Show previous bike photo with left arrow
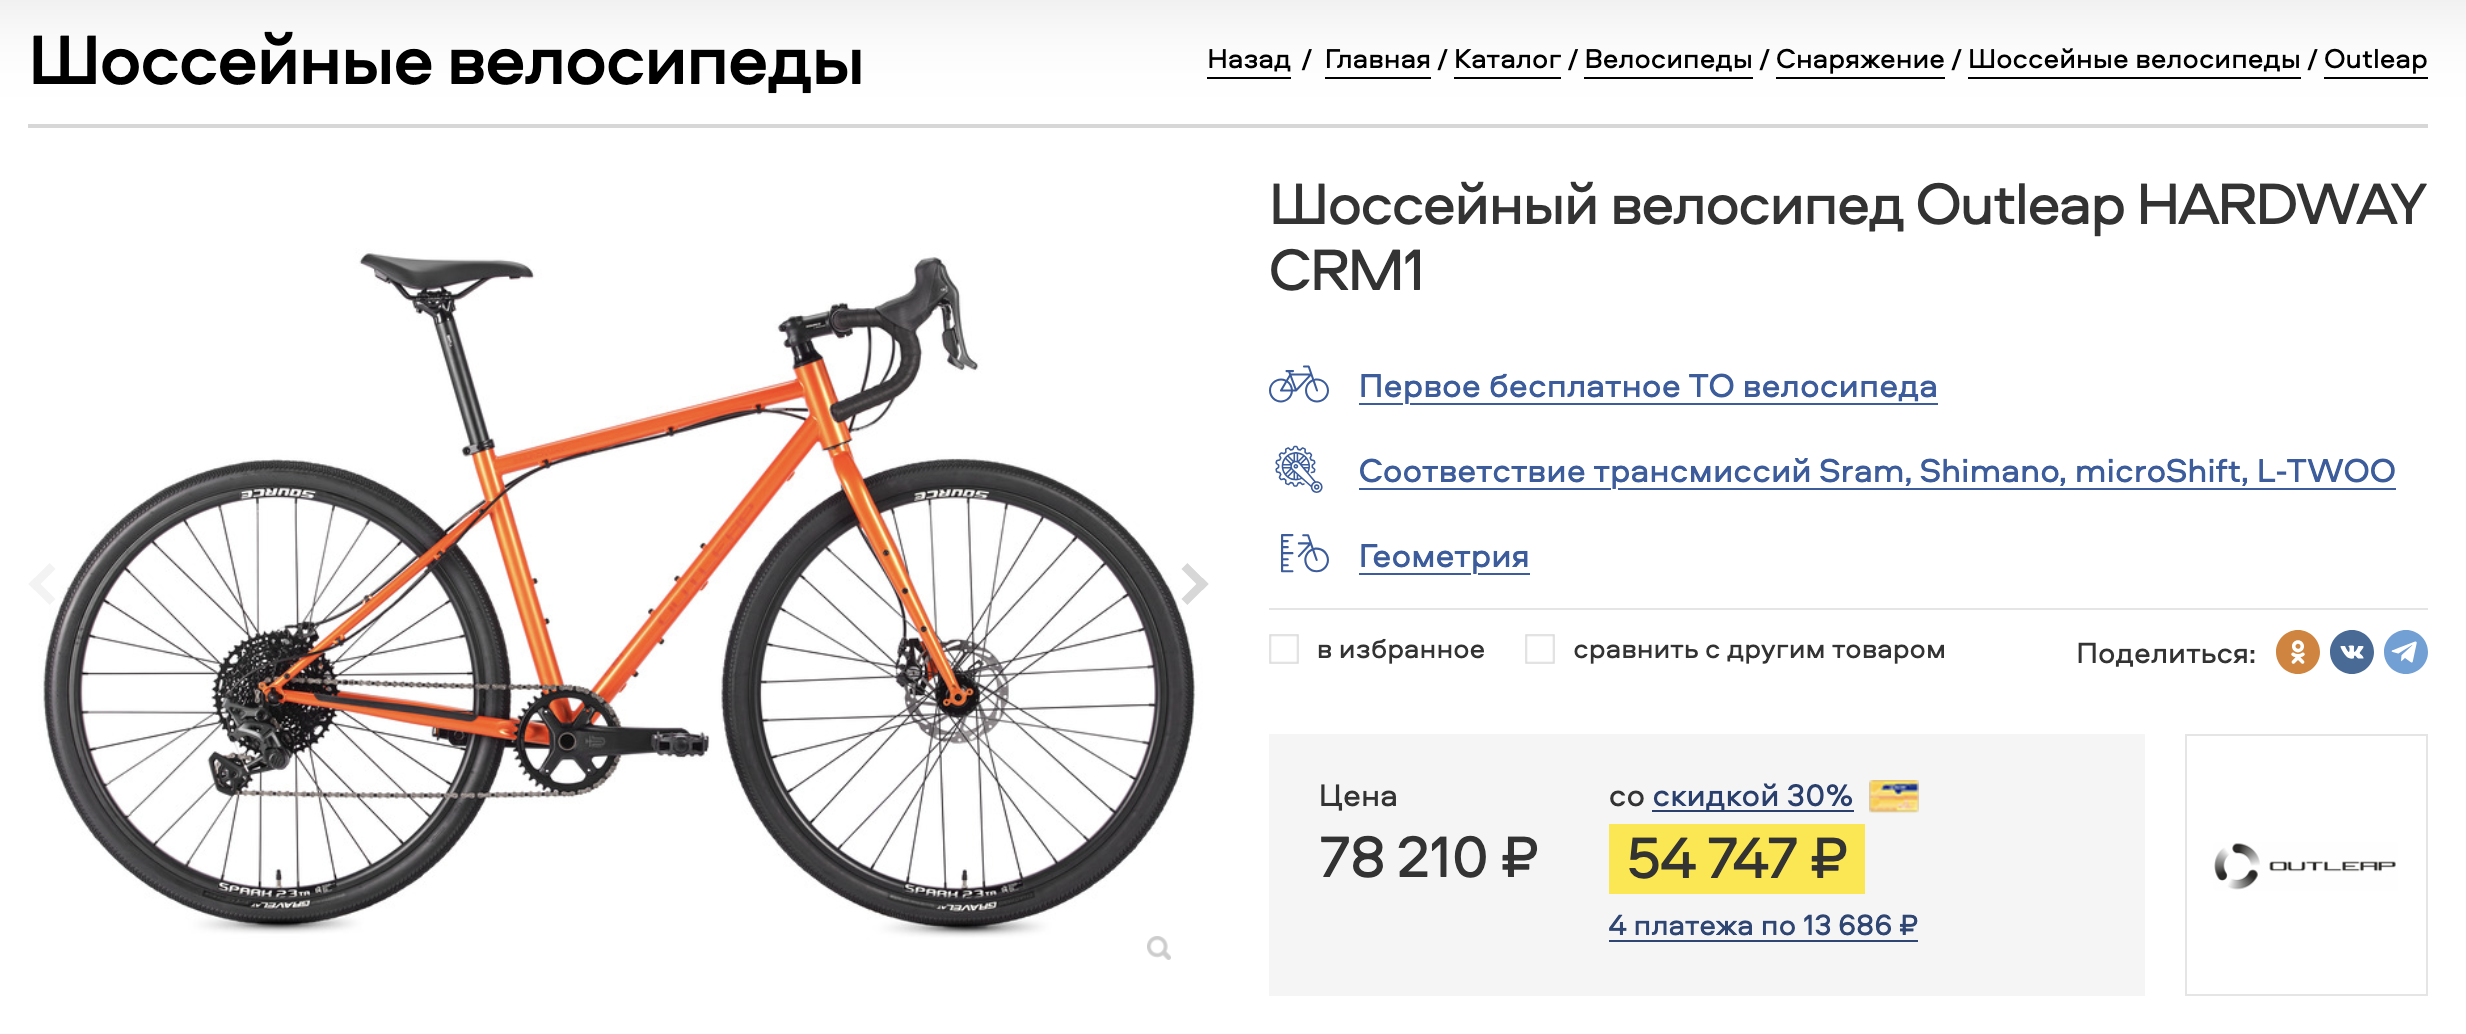The height and width of the screenshot is (1034, 2466). [x=43, y=583]
